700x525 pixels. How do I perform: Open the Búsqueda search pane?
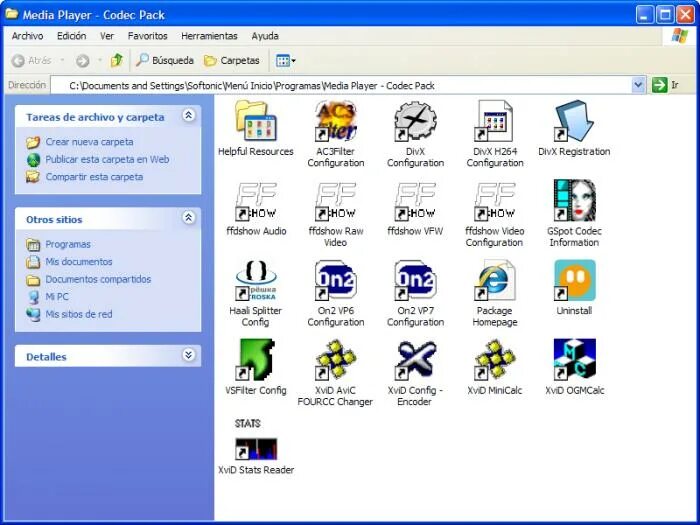pos(165,60)
